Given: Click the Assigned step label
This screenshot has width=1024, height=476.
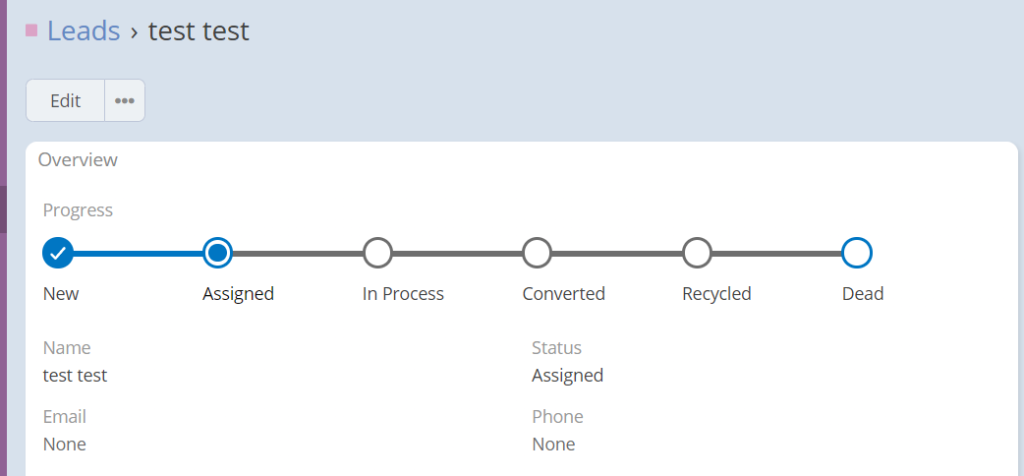Looking at the screenshot, I should pyautogui.click(x=238, y=294).
